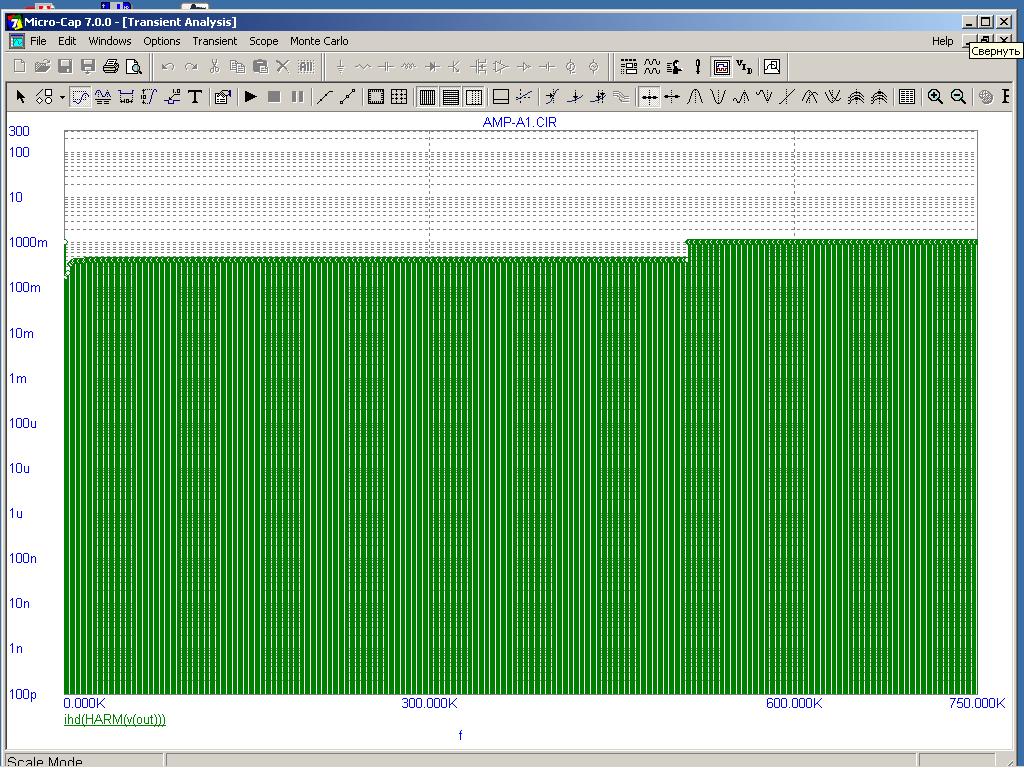Toggle the active oscilloscope plot icon
1024x768 pixels.
coord(722,66)
